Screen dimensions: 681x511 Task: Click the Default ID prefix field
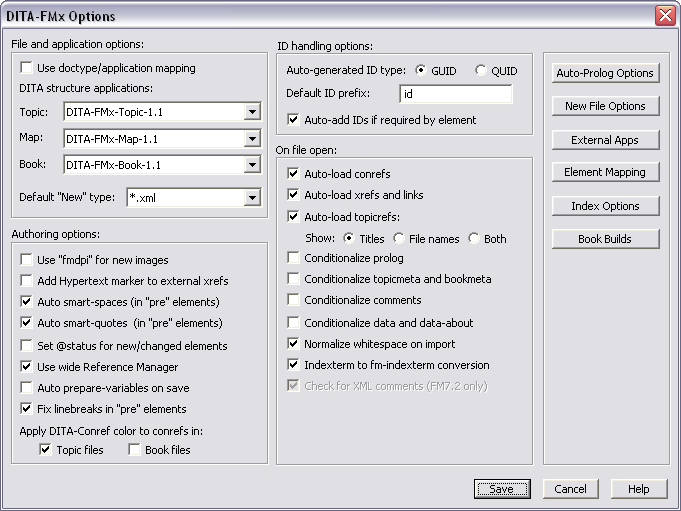click(456, 94)
